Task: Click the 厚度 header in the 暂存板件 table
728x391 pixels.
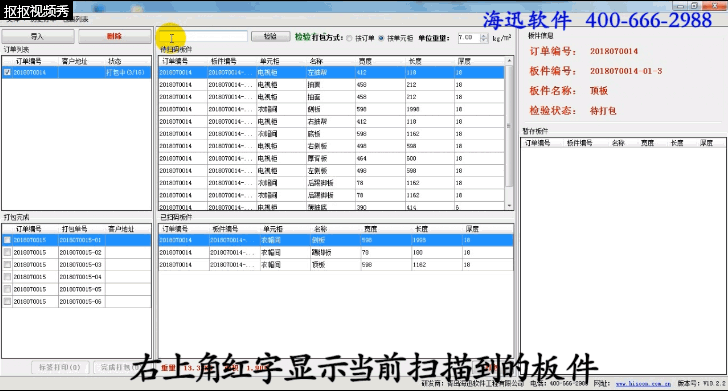Action: pos(706,143)
